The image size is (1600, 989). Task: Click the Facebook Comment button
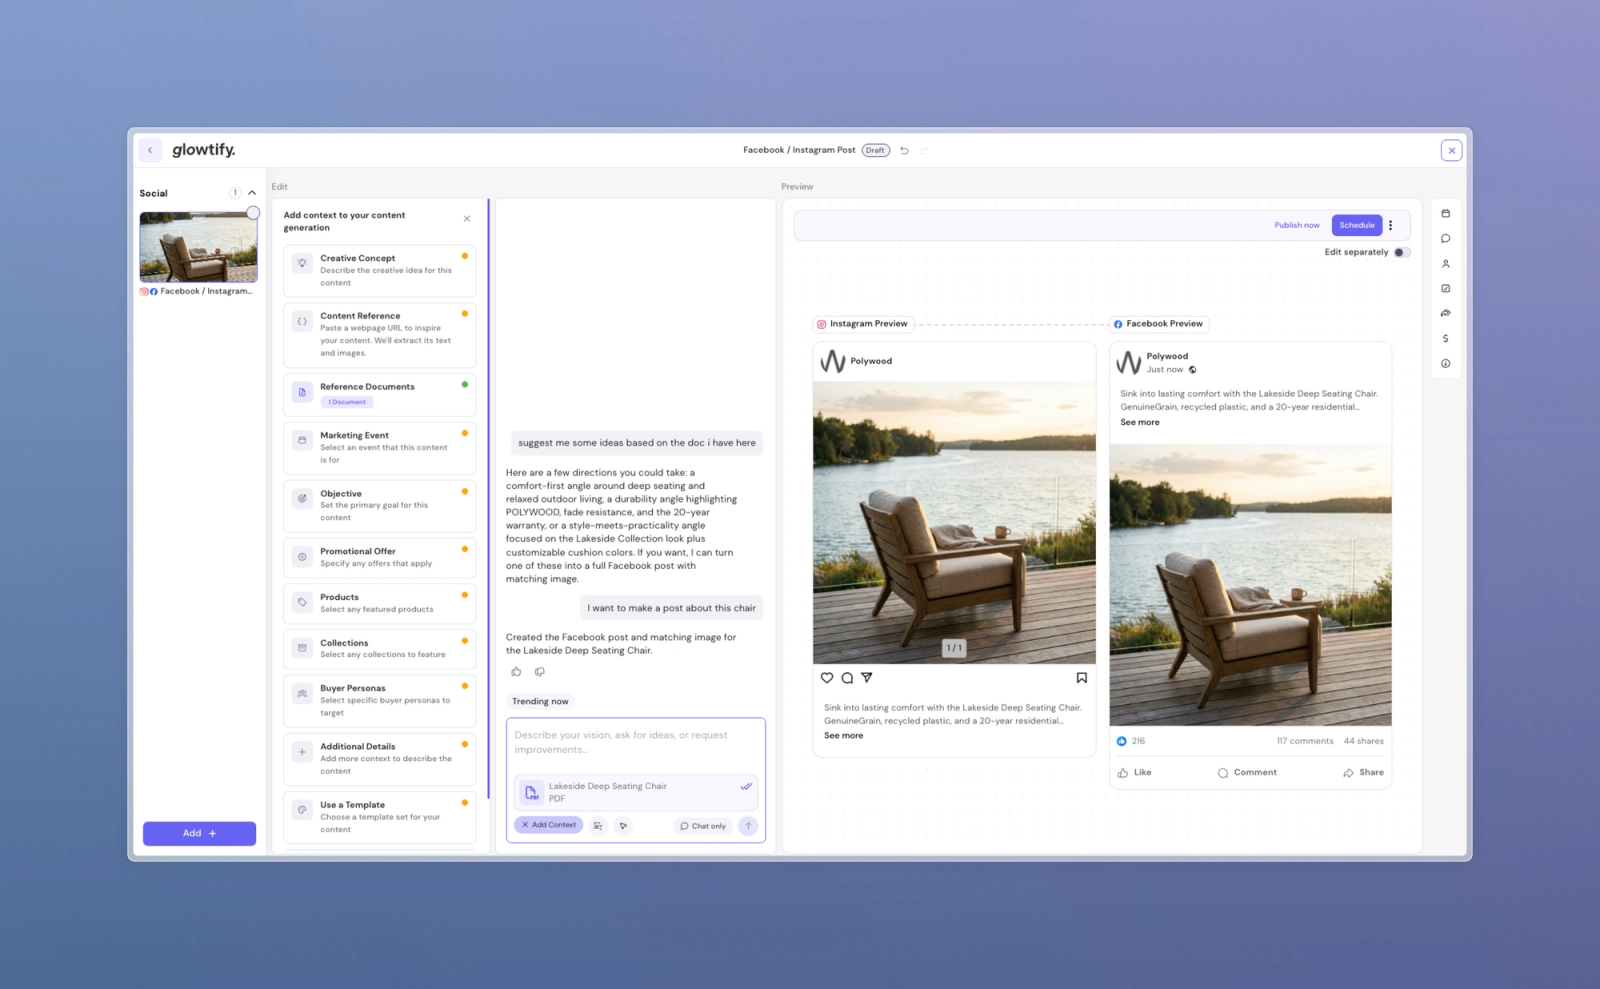coord(1247,772)
